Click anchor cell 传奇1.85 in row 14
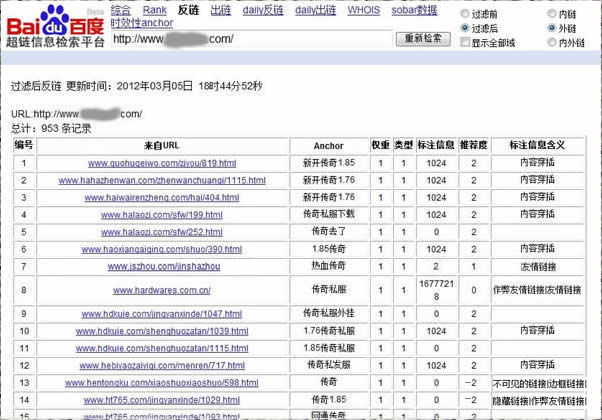 pos(329,400)
